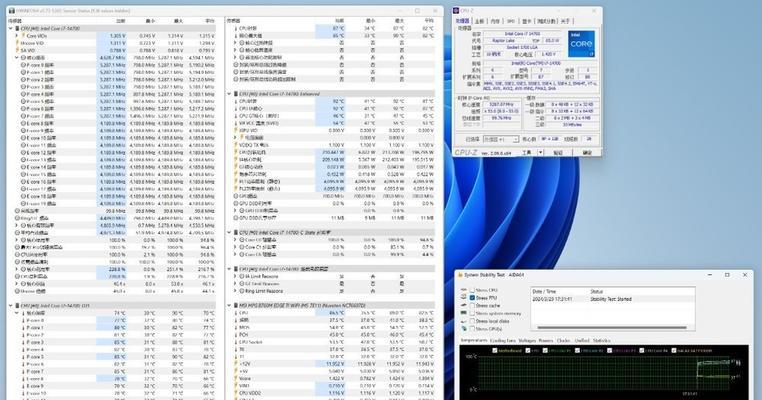Click the lightning icon next to +12V row
This screenshot has width=762, height=400.
click(x=236, y=364)
